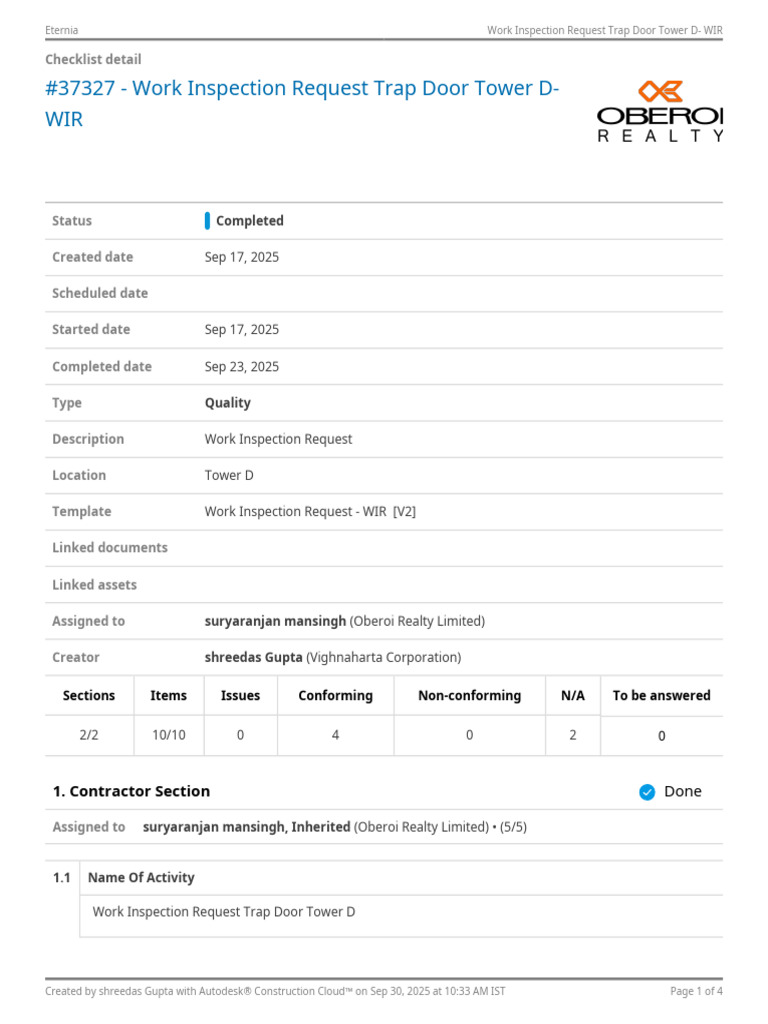Click assignee suryaranjan mansingh name
The height and width of the screenshot is (1024, 768).
(x=275, y=621)
